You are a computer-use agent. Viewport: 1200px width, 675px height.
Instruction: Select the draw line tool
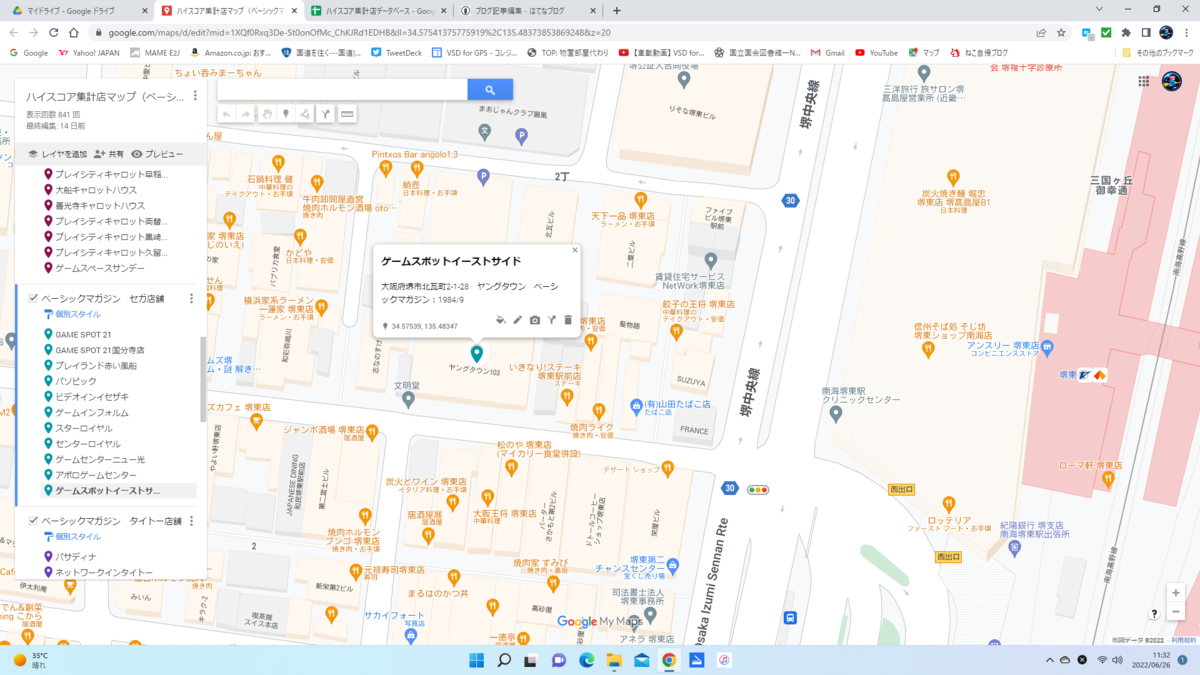(x=306, y=114)
